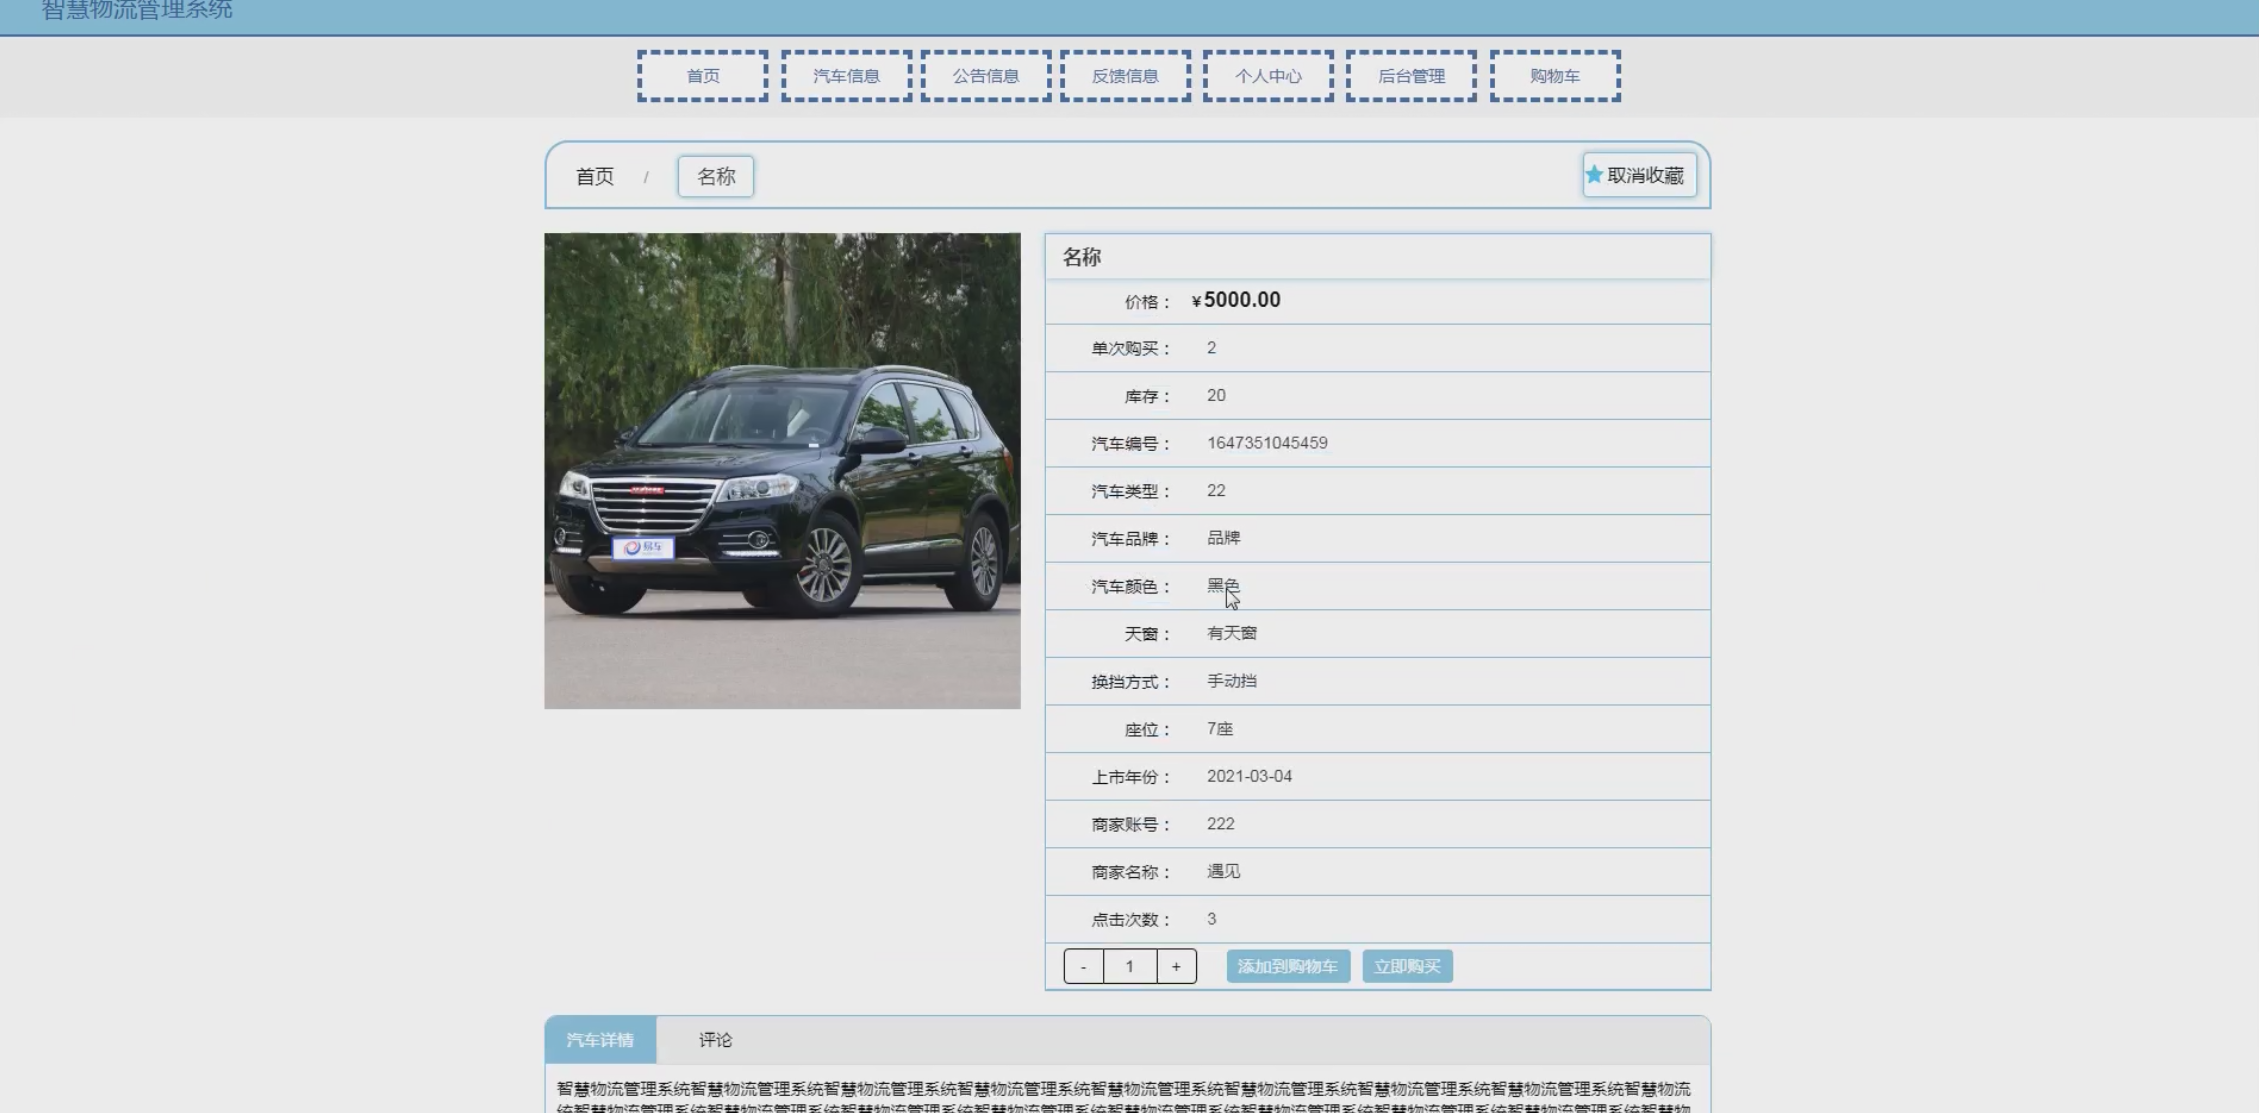Go to 公告信息 navigation item
This screenshot has width=2259, height=1113.
point(985,76)
